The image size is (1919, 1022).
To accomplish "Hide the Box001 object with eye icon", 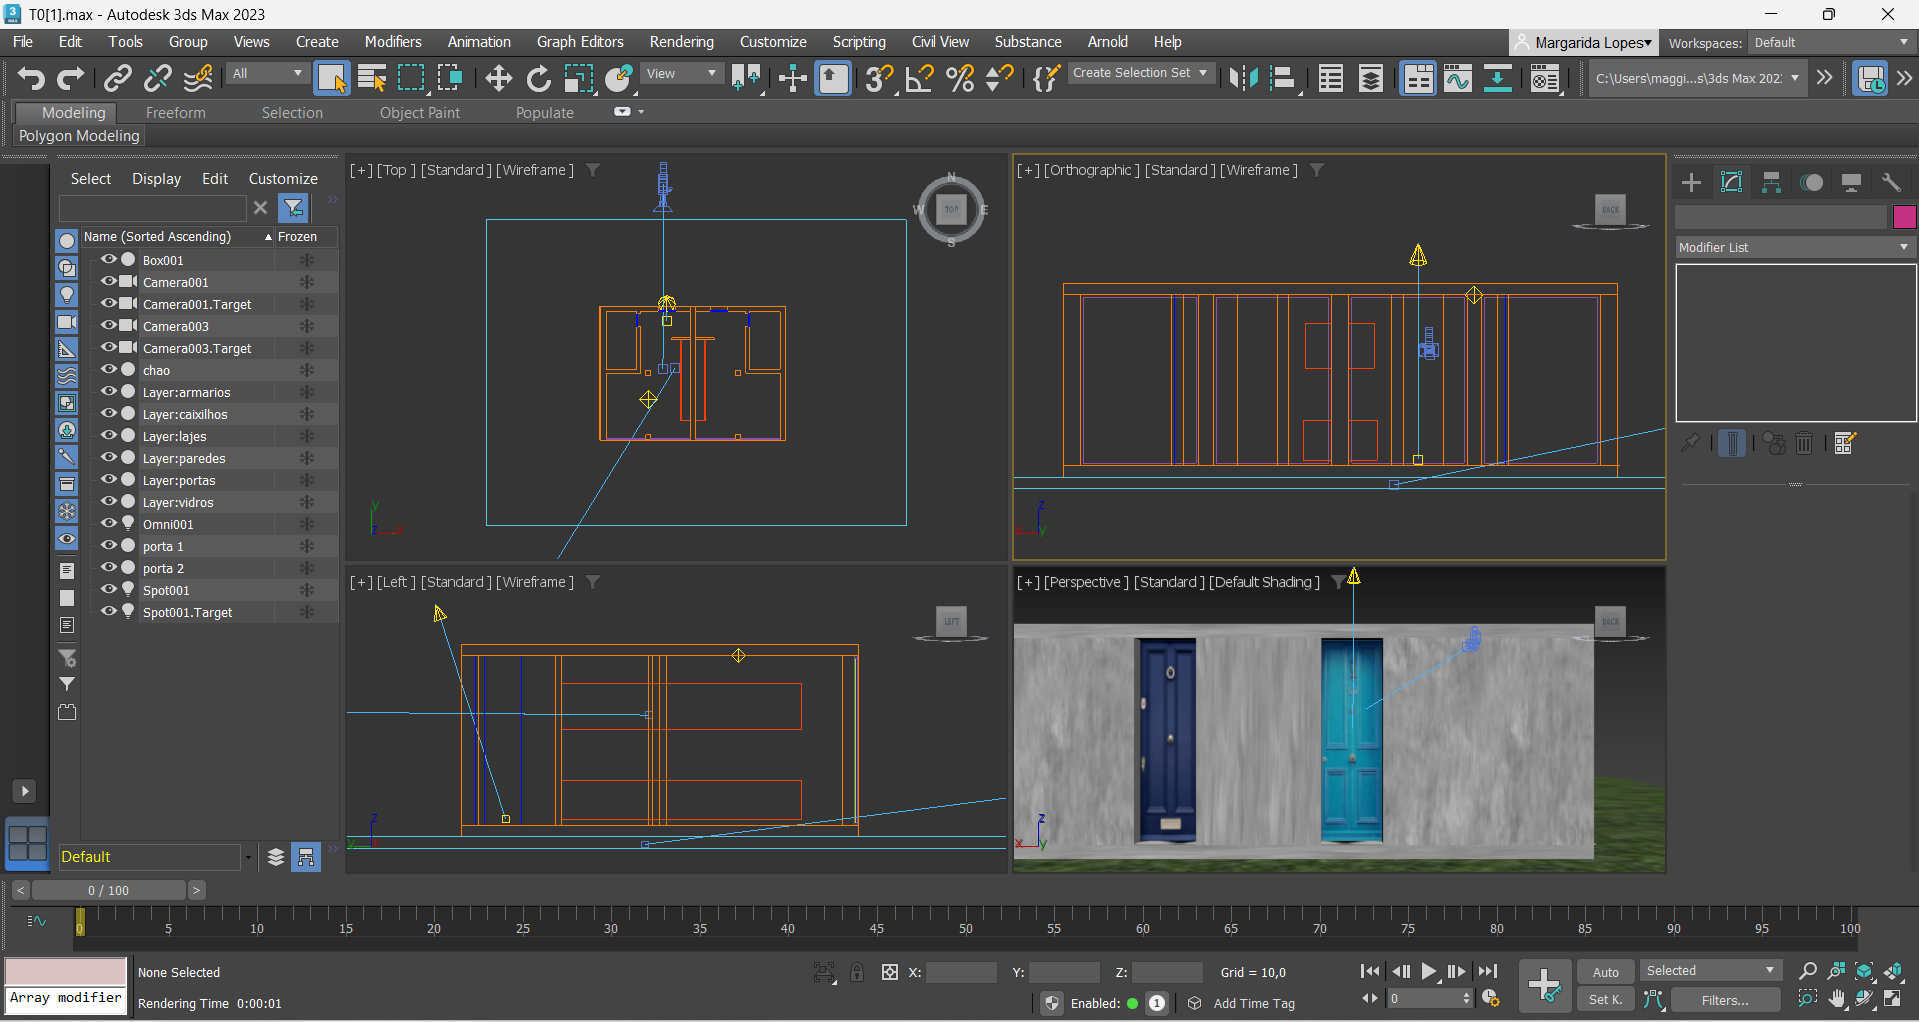I will pos(109,259).
